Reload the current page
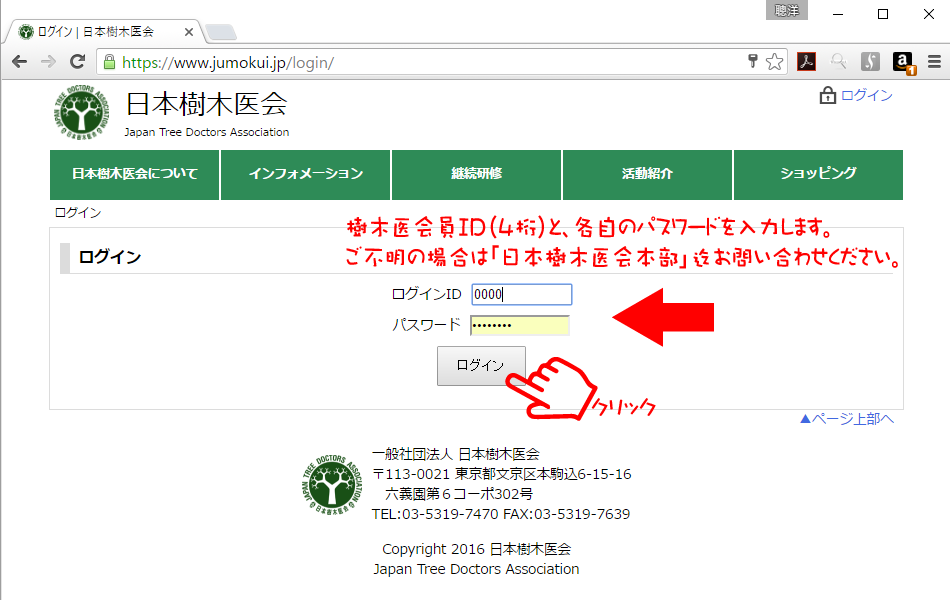Screen dimensions: 950x600 coord(78,62)
